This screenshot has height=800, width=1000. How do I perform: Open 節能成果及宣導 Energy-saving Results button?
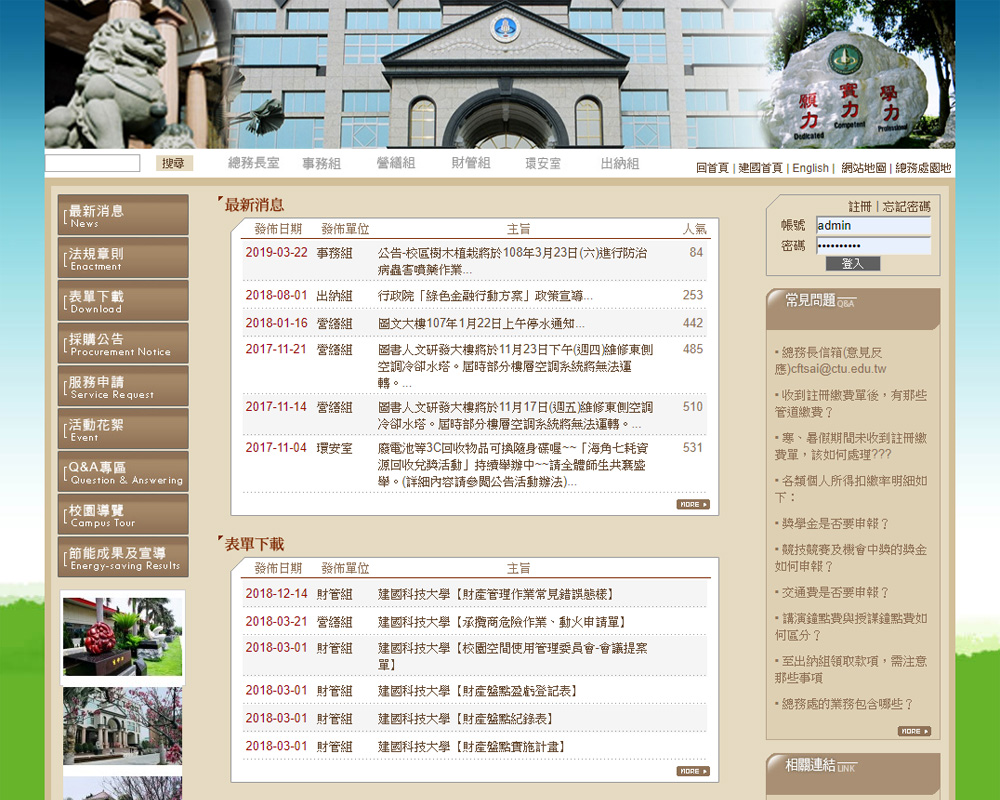123,557
